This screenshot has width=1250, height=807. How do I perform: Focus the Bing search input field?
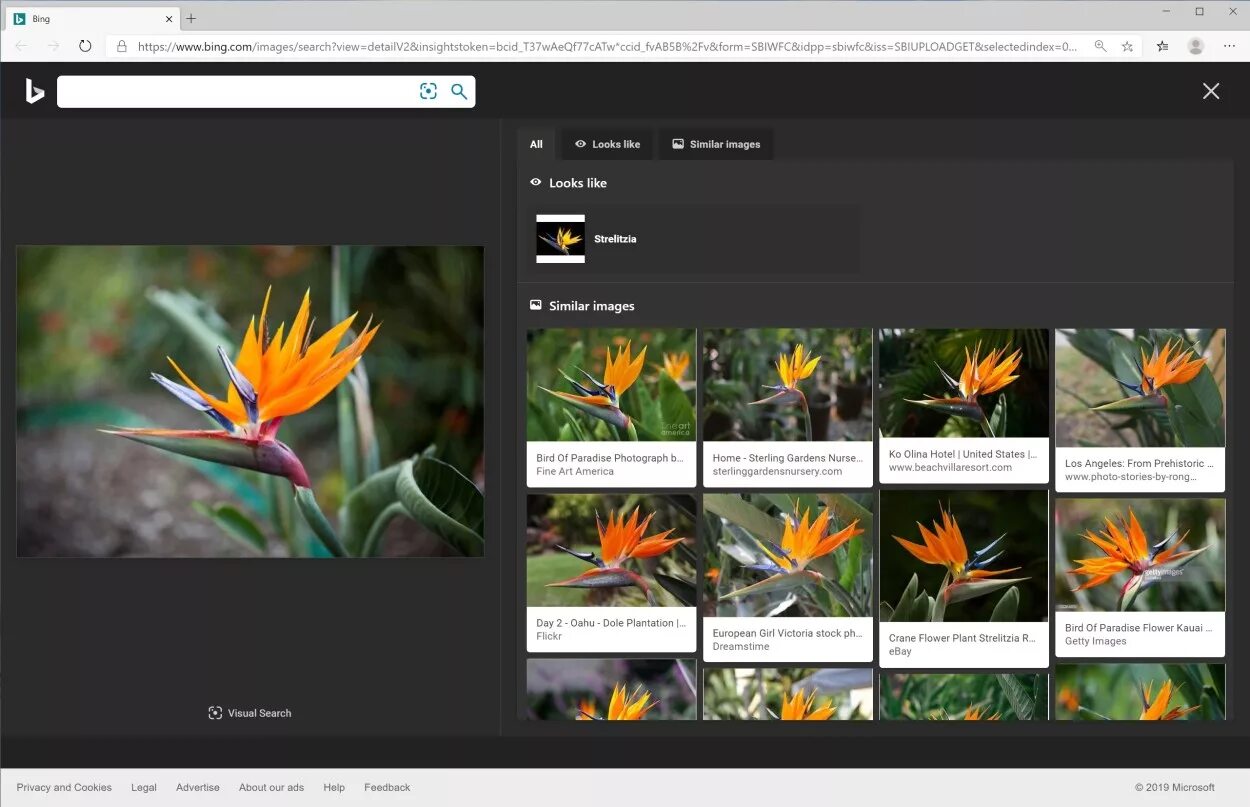point(238,91)
